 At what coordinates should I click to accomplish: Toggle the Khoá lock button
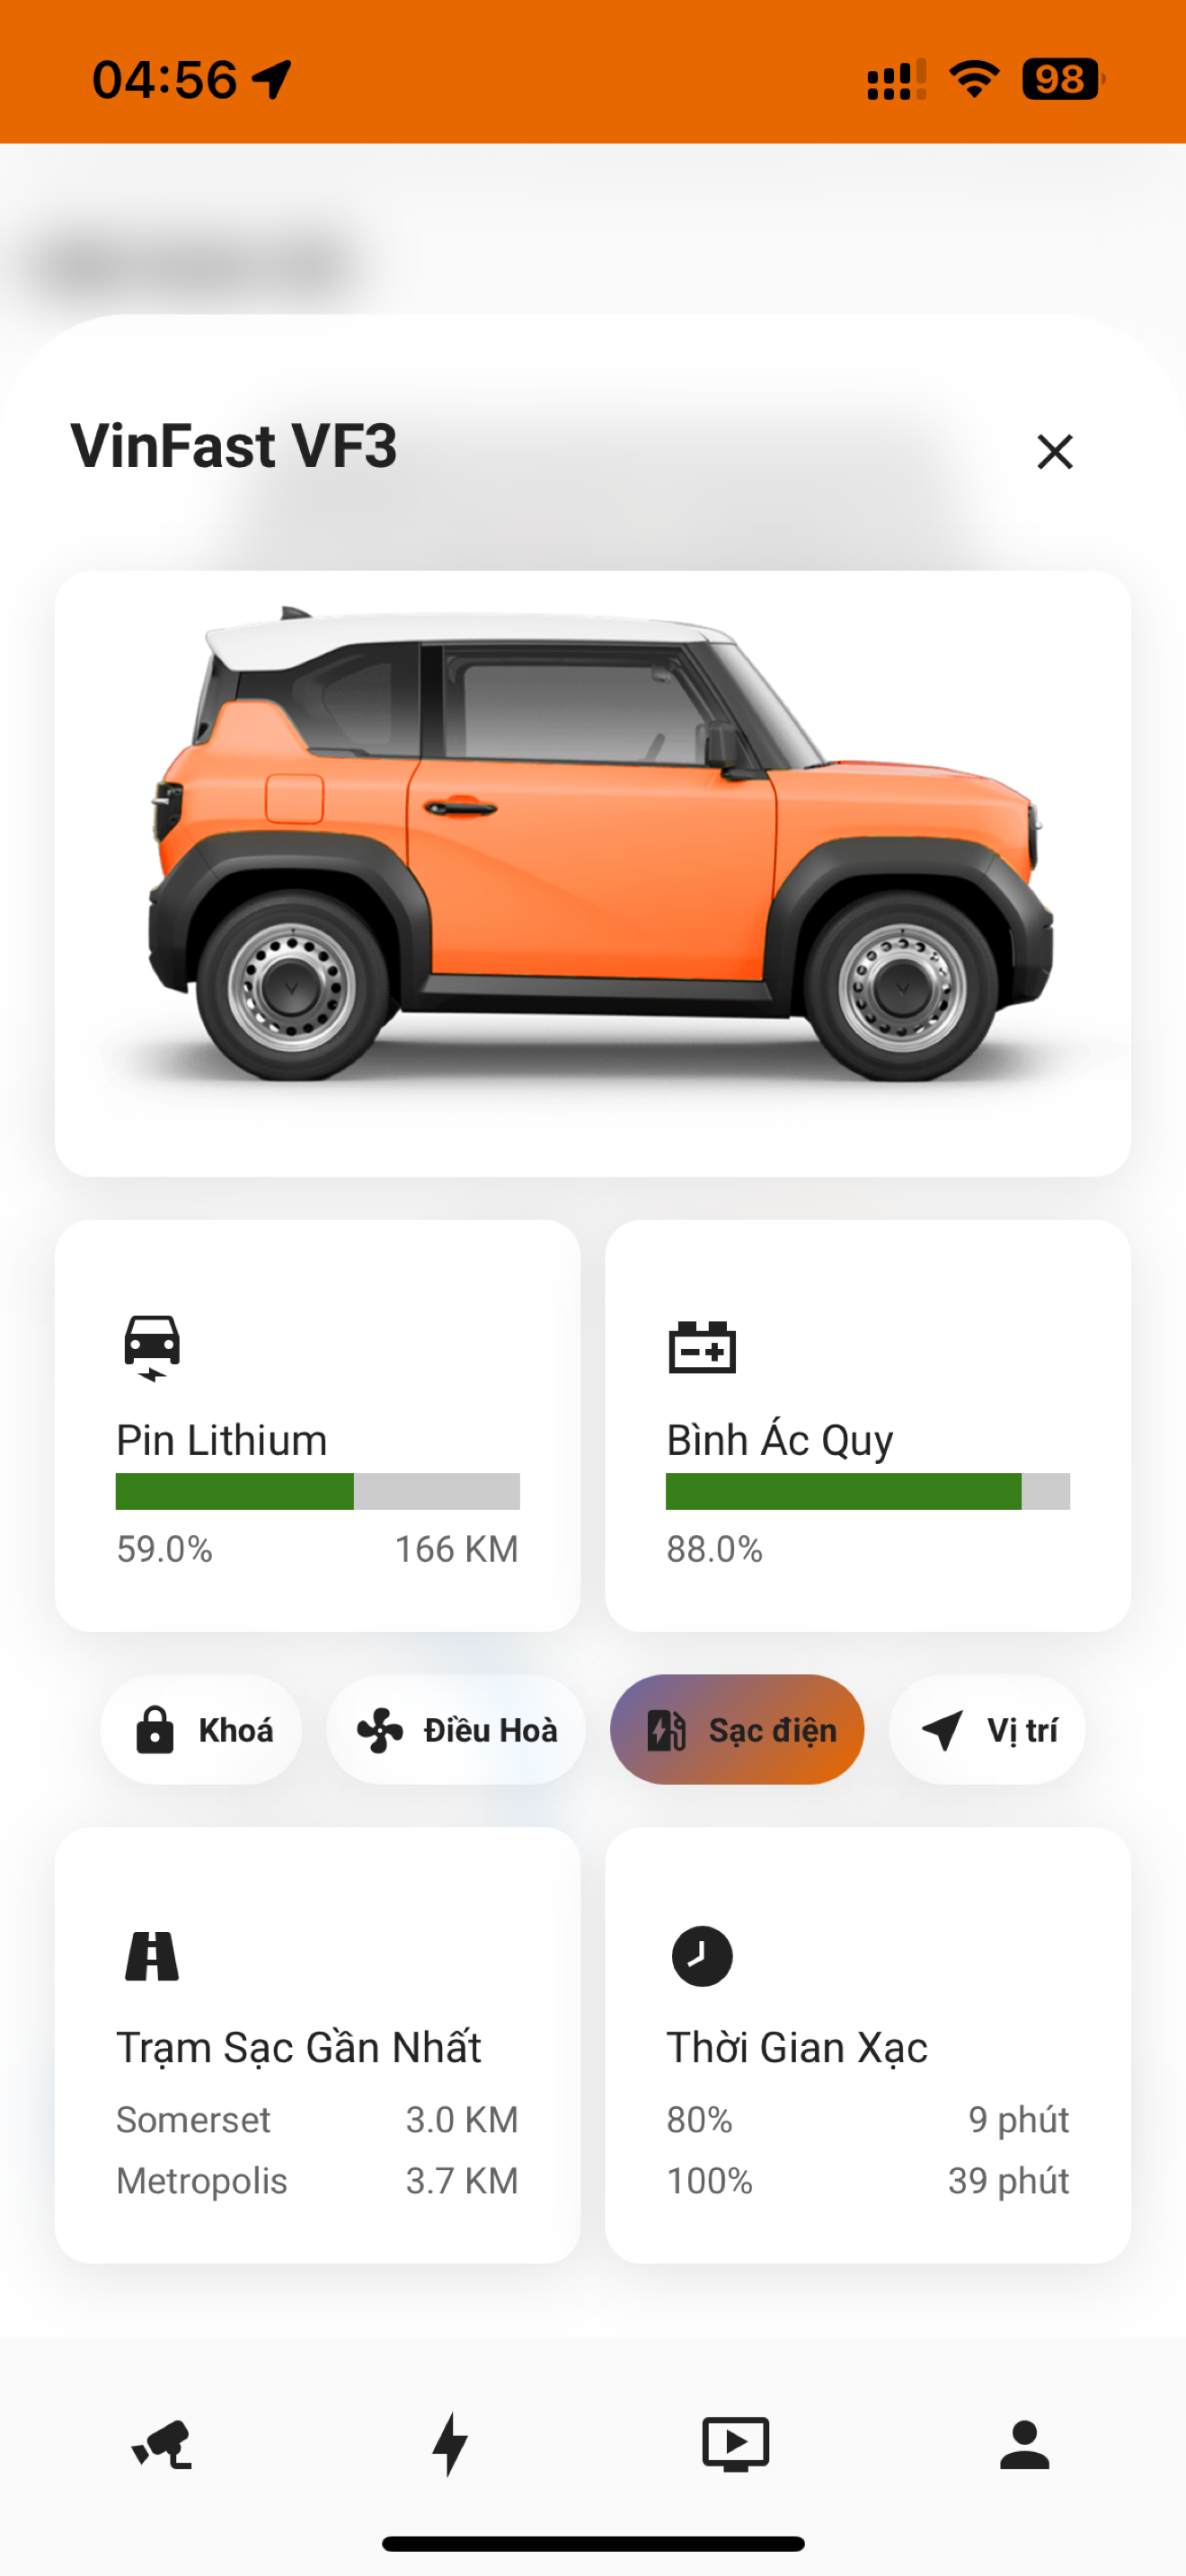[x=201, y=1730]
